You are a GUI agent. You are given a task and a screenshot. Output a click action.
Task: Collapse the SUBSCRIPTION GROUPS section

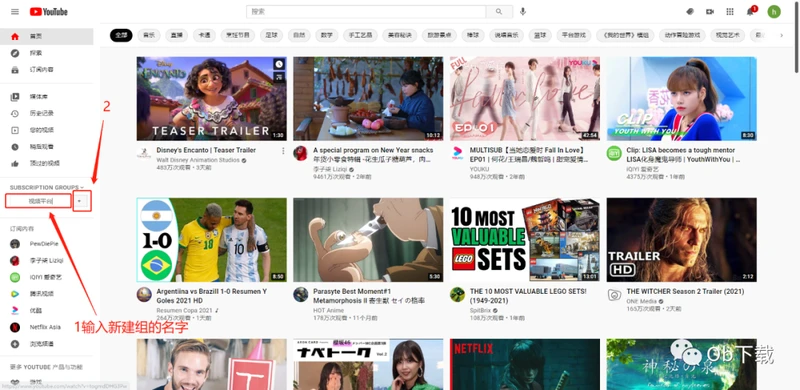[46, 187]
